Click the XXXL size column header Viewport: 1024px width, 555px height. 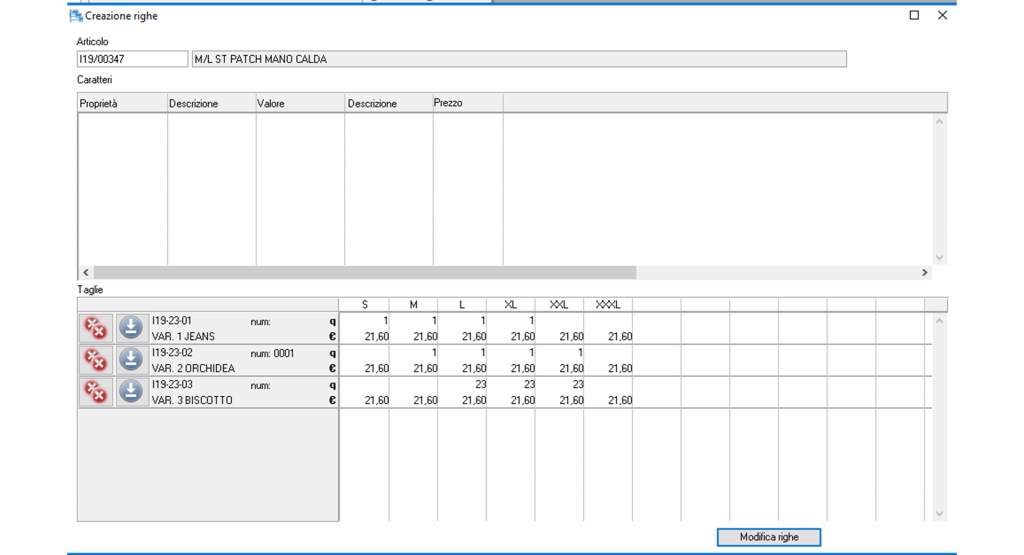(608, 305)
